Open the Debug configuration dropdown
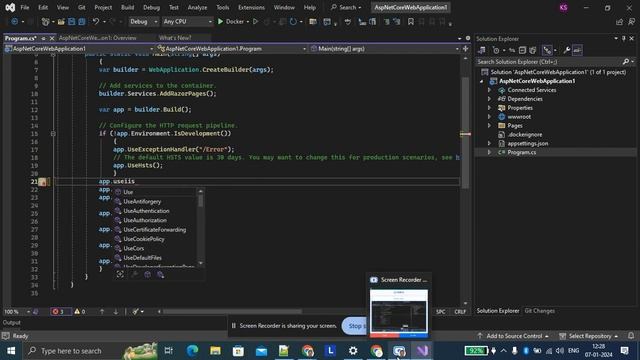Screen dimensions: 640x360 [143, 22]
